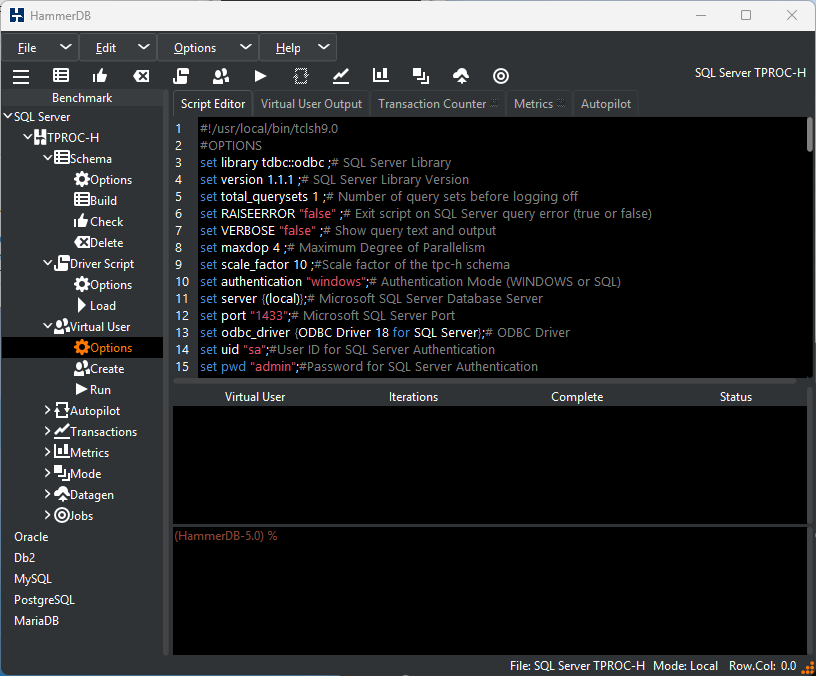This screenshot has height=676, width=816.
Task: Open the Transaction Counter tab
Action: click(438, 104)
